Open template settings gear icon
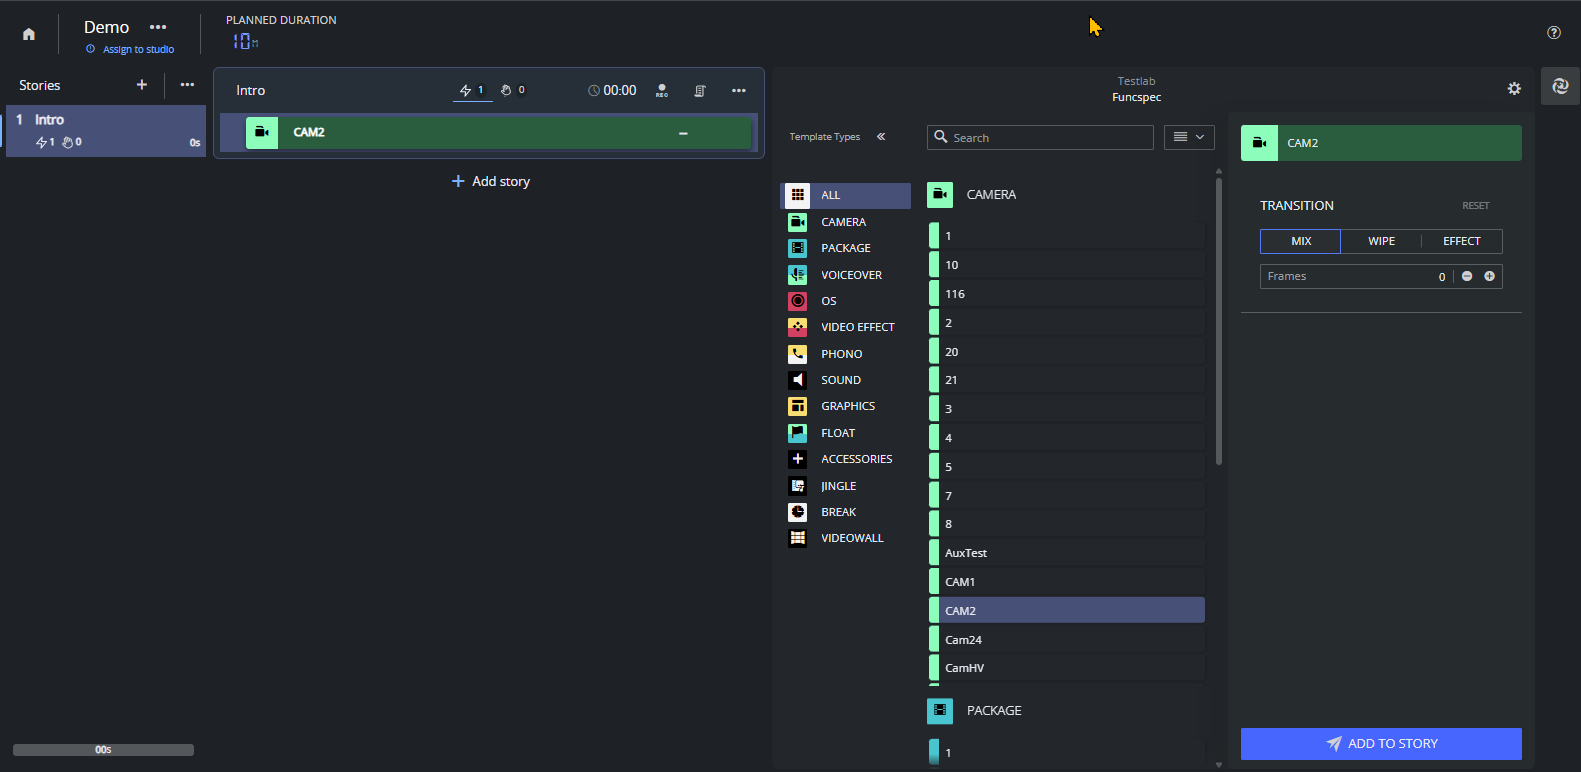This screenshot has width=1581, height=772. pyautogui.click(x=1514, y=88)
